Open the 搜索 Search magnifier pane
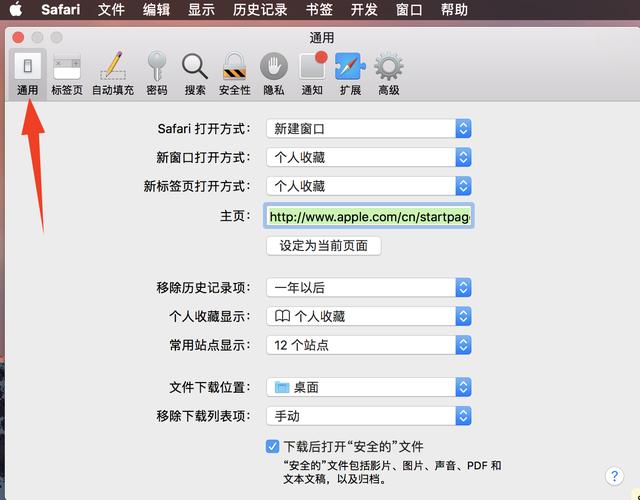640x500 pixels. (195, 74)
